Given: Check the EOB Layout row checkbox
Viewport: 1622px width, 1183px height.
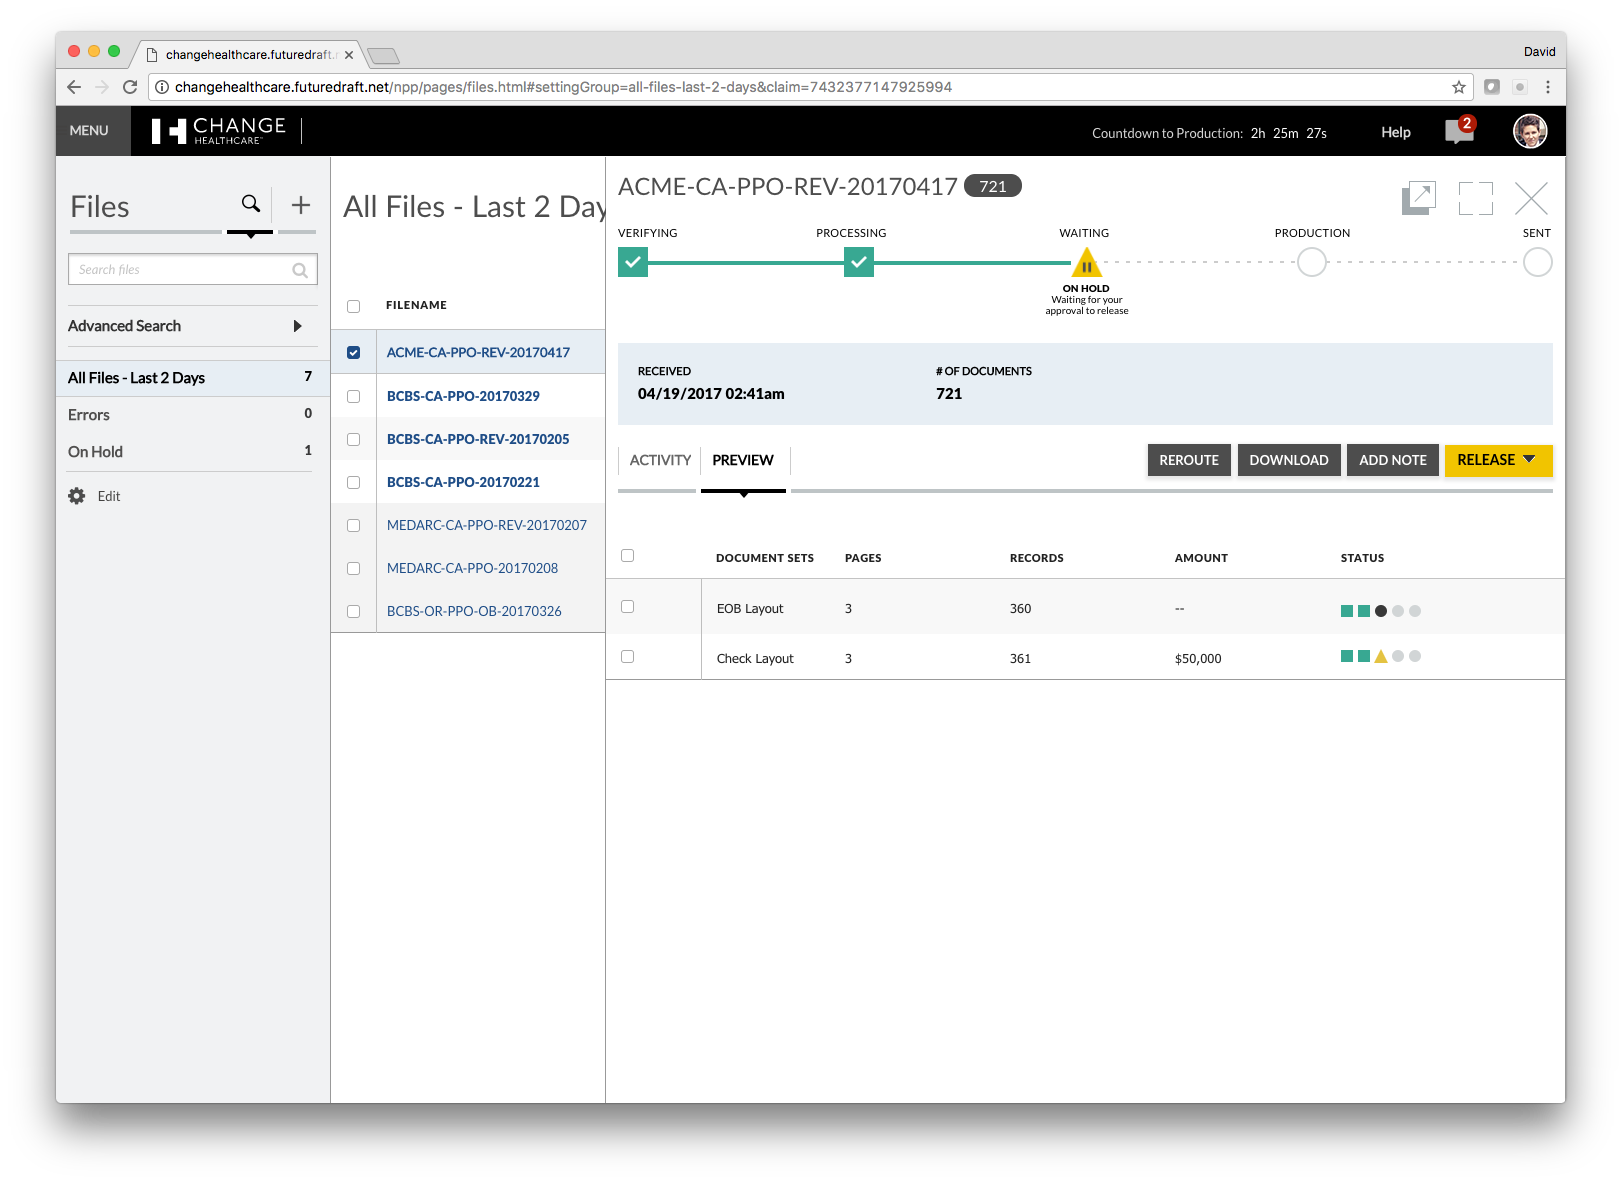Looking at the screenshot, I should [x=627, y=606].
